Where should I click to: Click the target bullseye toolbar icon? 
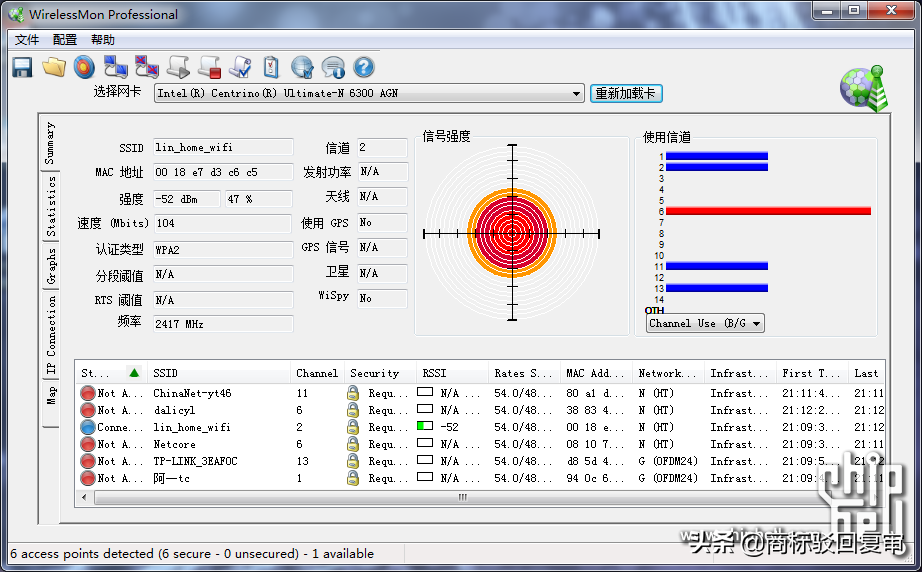[x=85, y=67]
